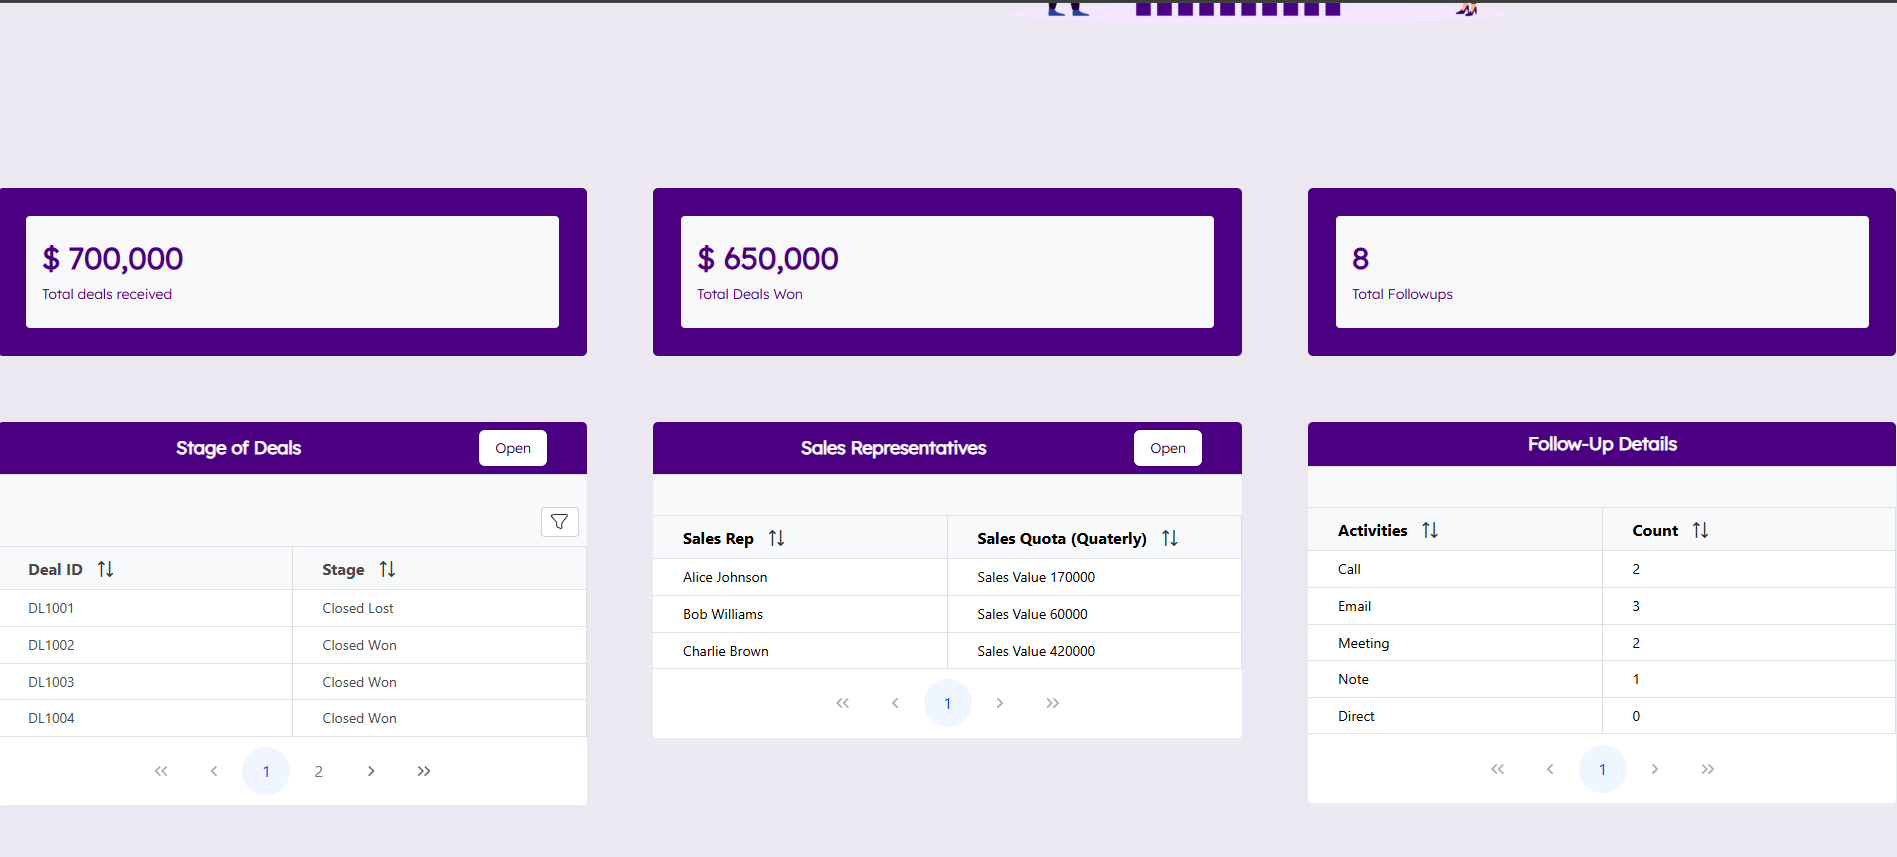Screen dimensions: 1897x857
Task: Select deal DL1004 cell
Action: point(146,718)
